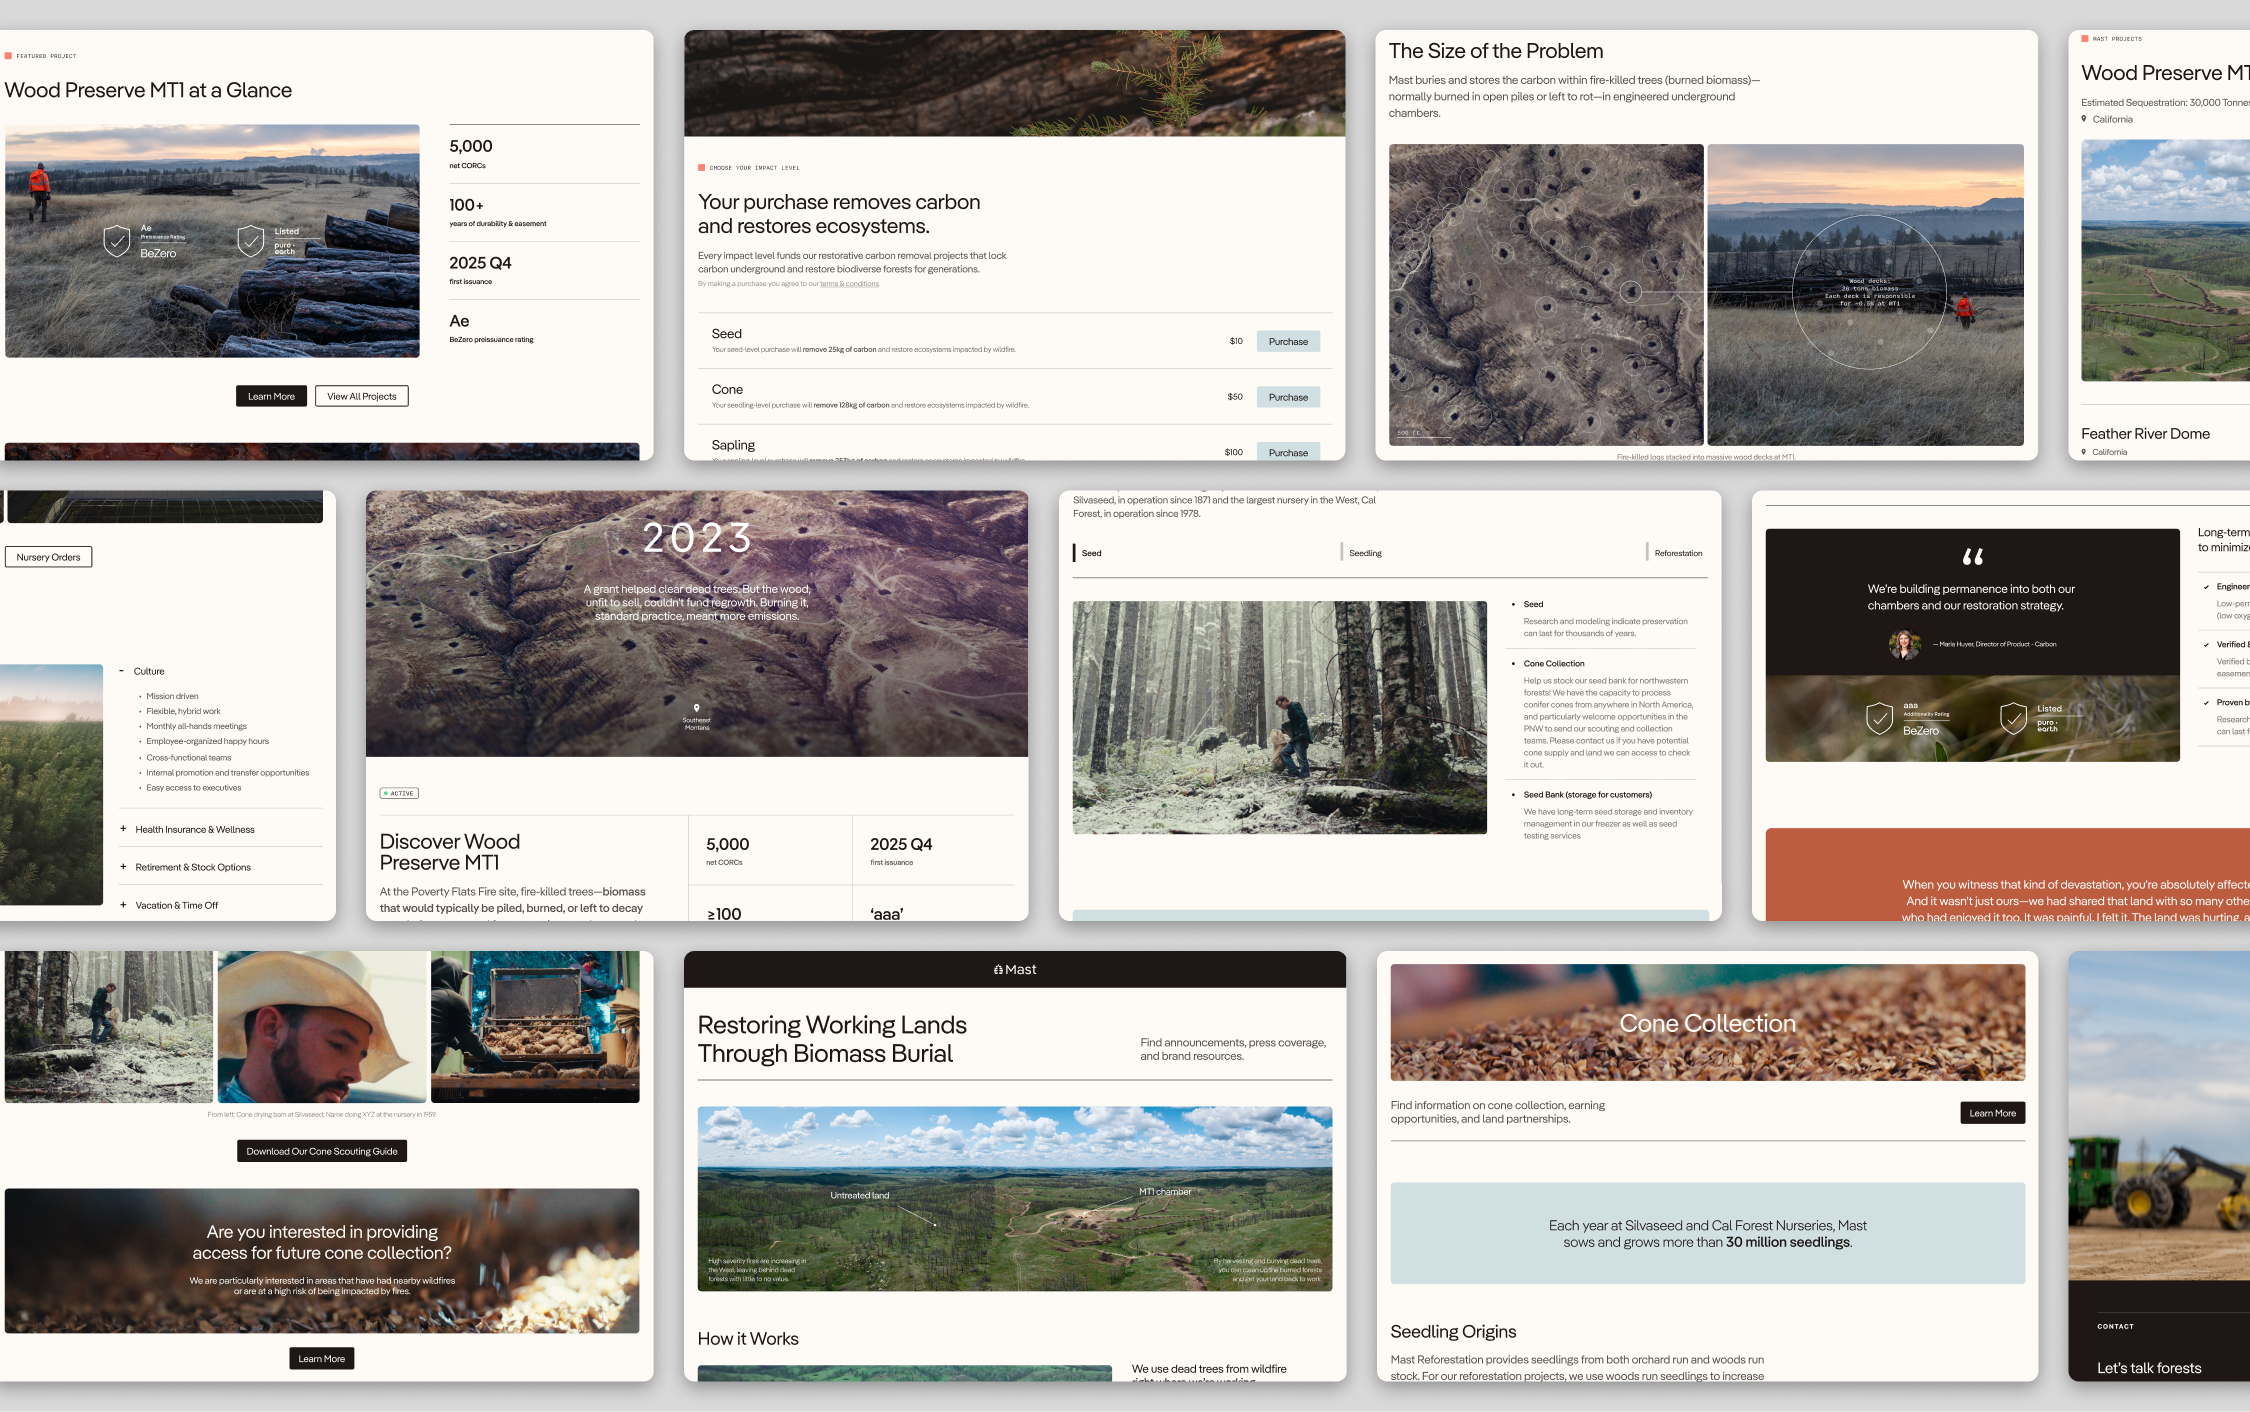This screenshot has width=2250, height=1412.
Task: Click the location pin under Feather River Dome
Action: click(2085, 452)
